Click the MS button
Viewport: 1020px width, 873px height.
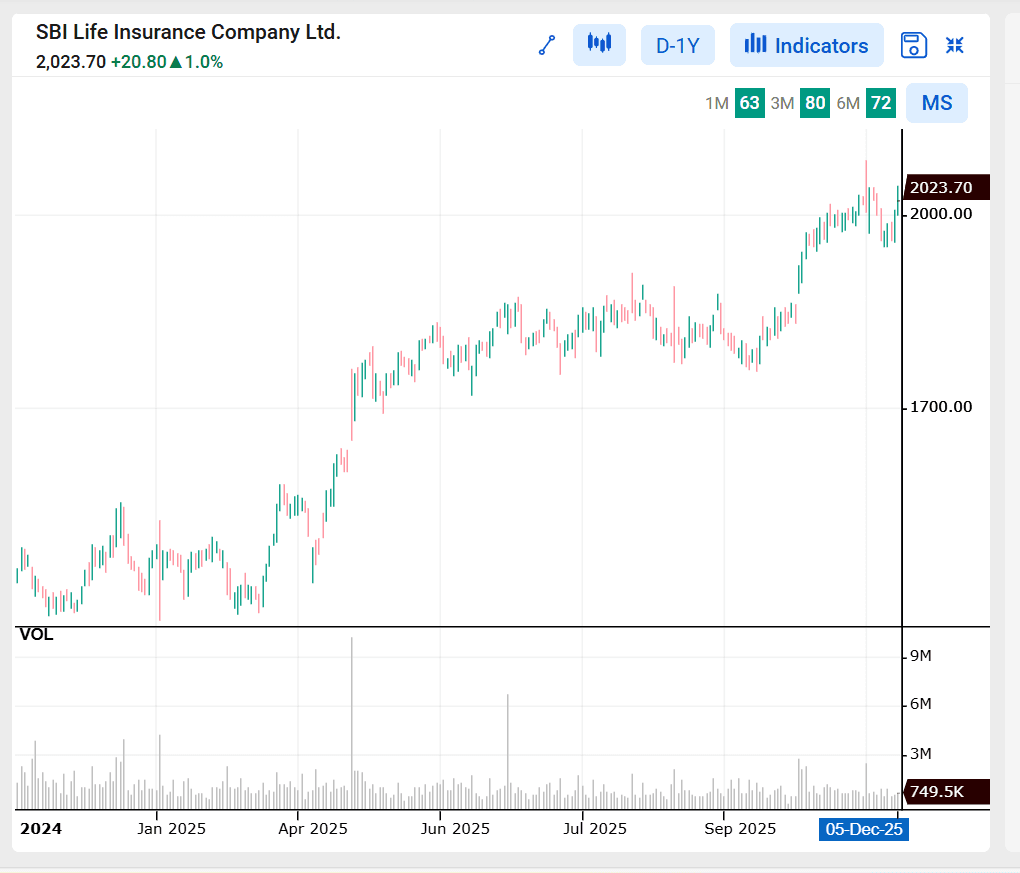pos(937,103)
